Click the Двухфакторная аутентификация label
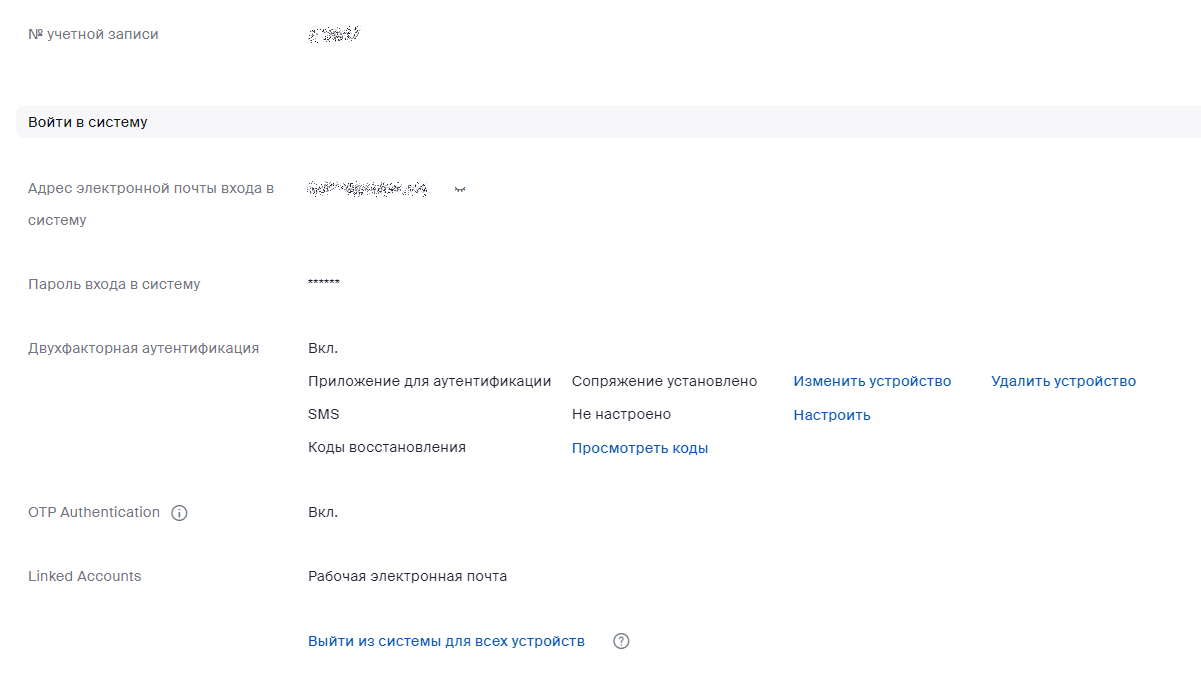The image size is (1201, 676). 143,348
